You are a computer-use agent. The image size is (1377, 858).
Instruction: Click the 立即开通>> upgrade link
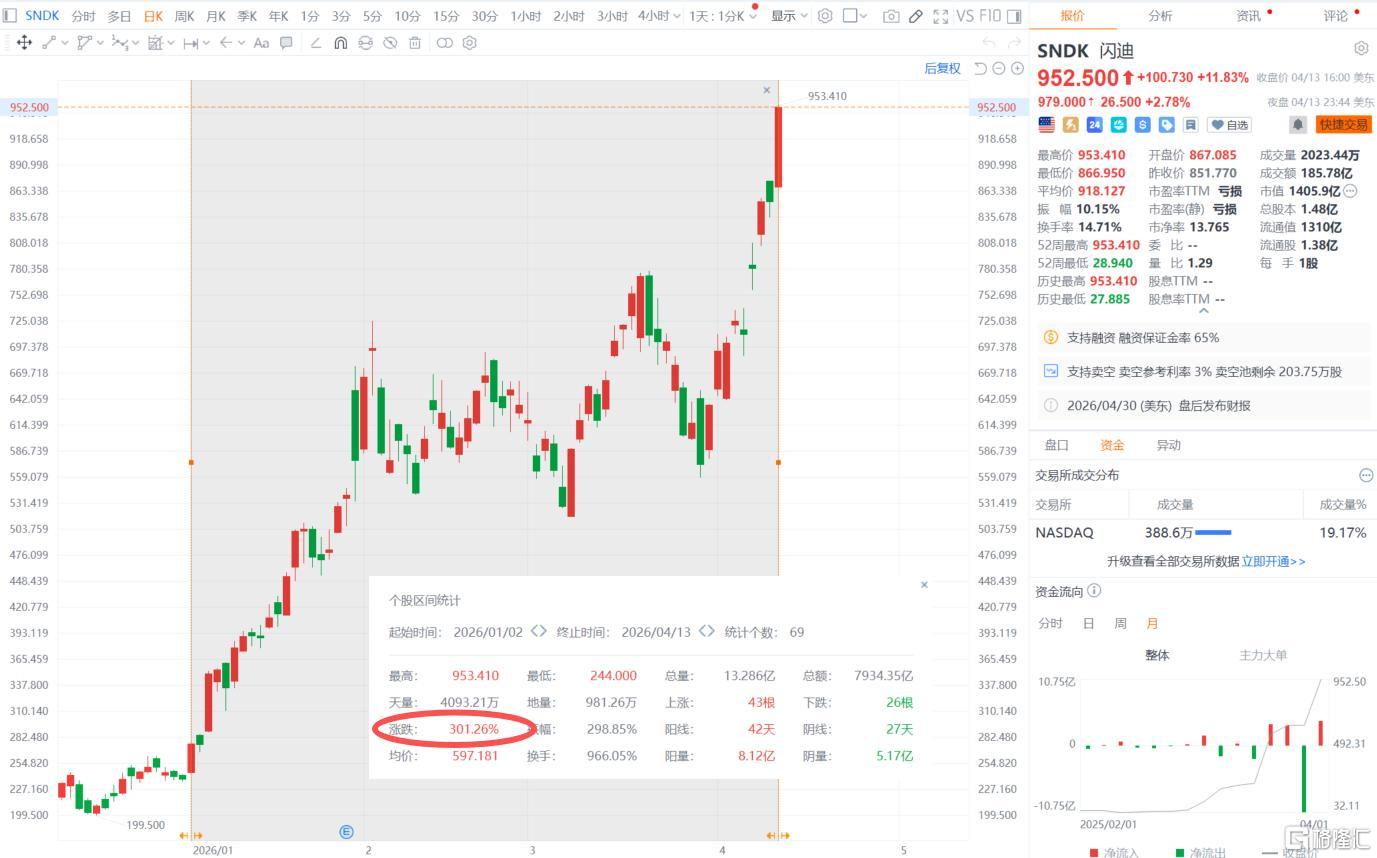pos(1273,561)
